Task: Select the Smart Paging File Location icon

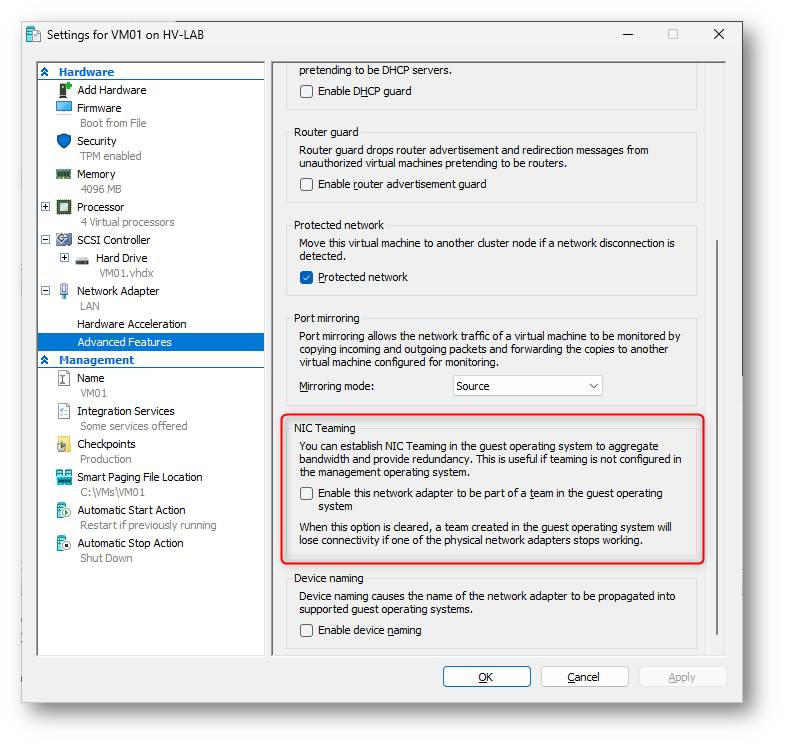Action: click(x=64, y=477)
